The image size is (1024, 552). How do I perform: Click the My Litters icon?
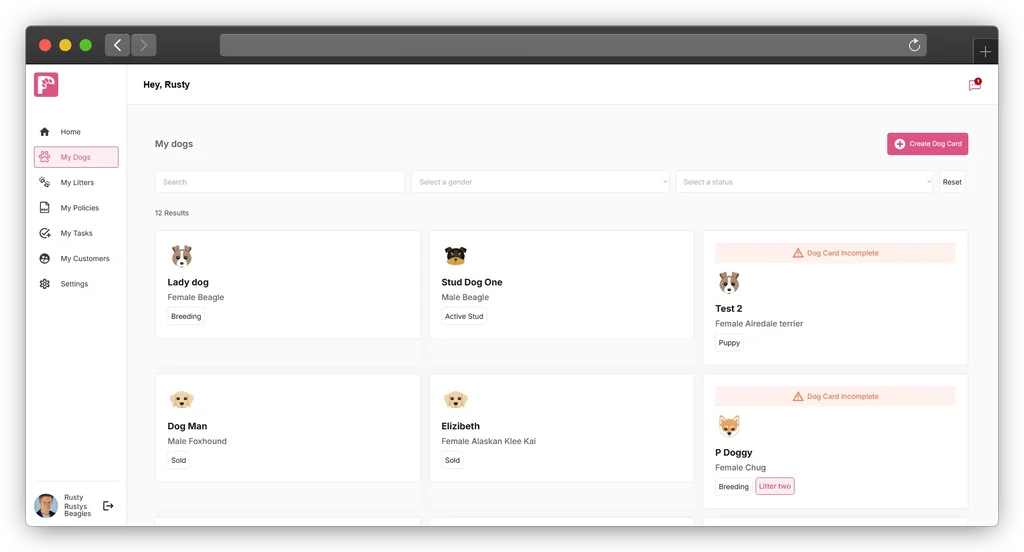(x=44, y=182)
